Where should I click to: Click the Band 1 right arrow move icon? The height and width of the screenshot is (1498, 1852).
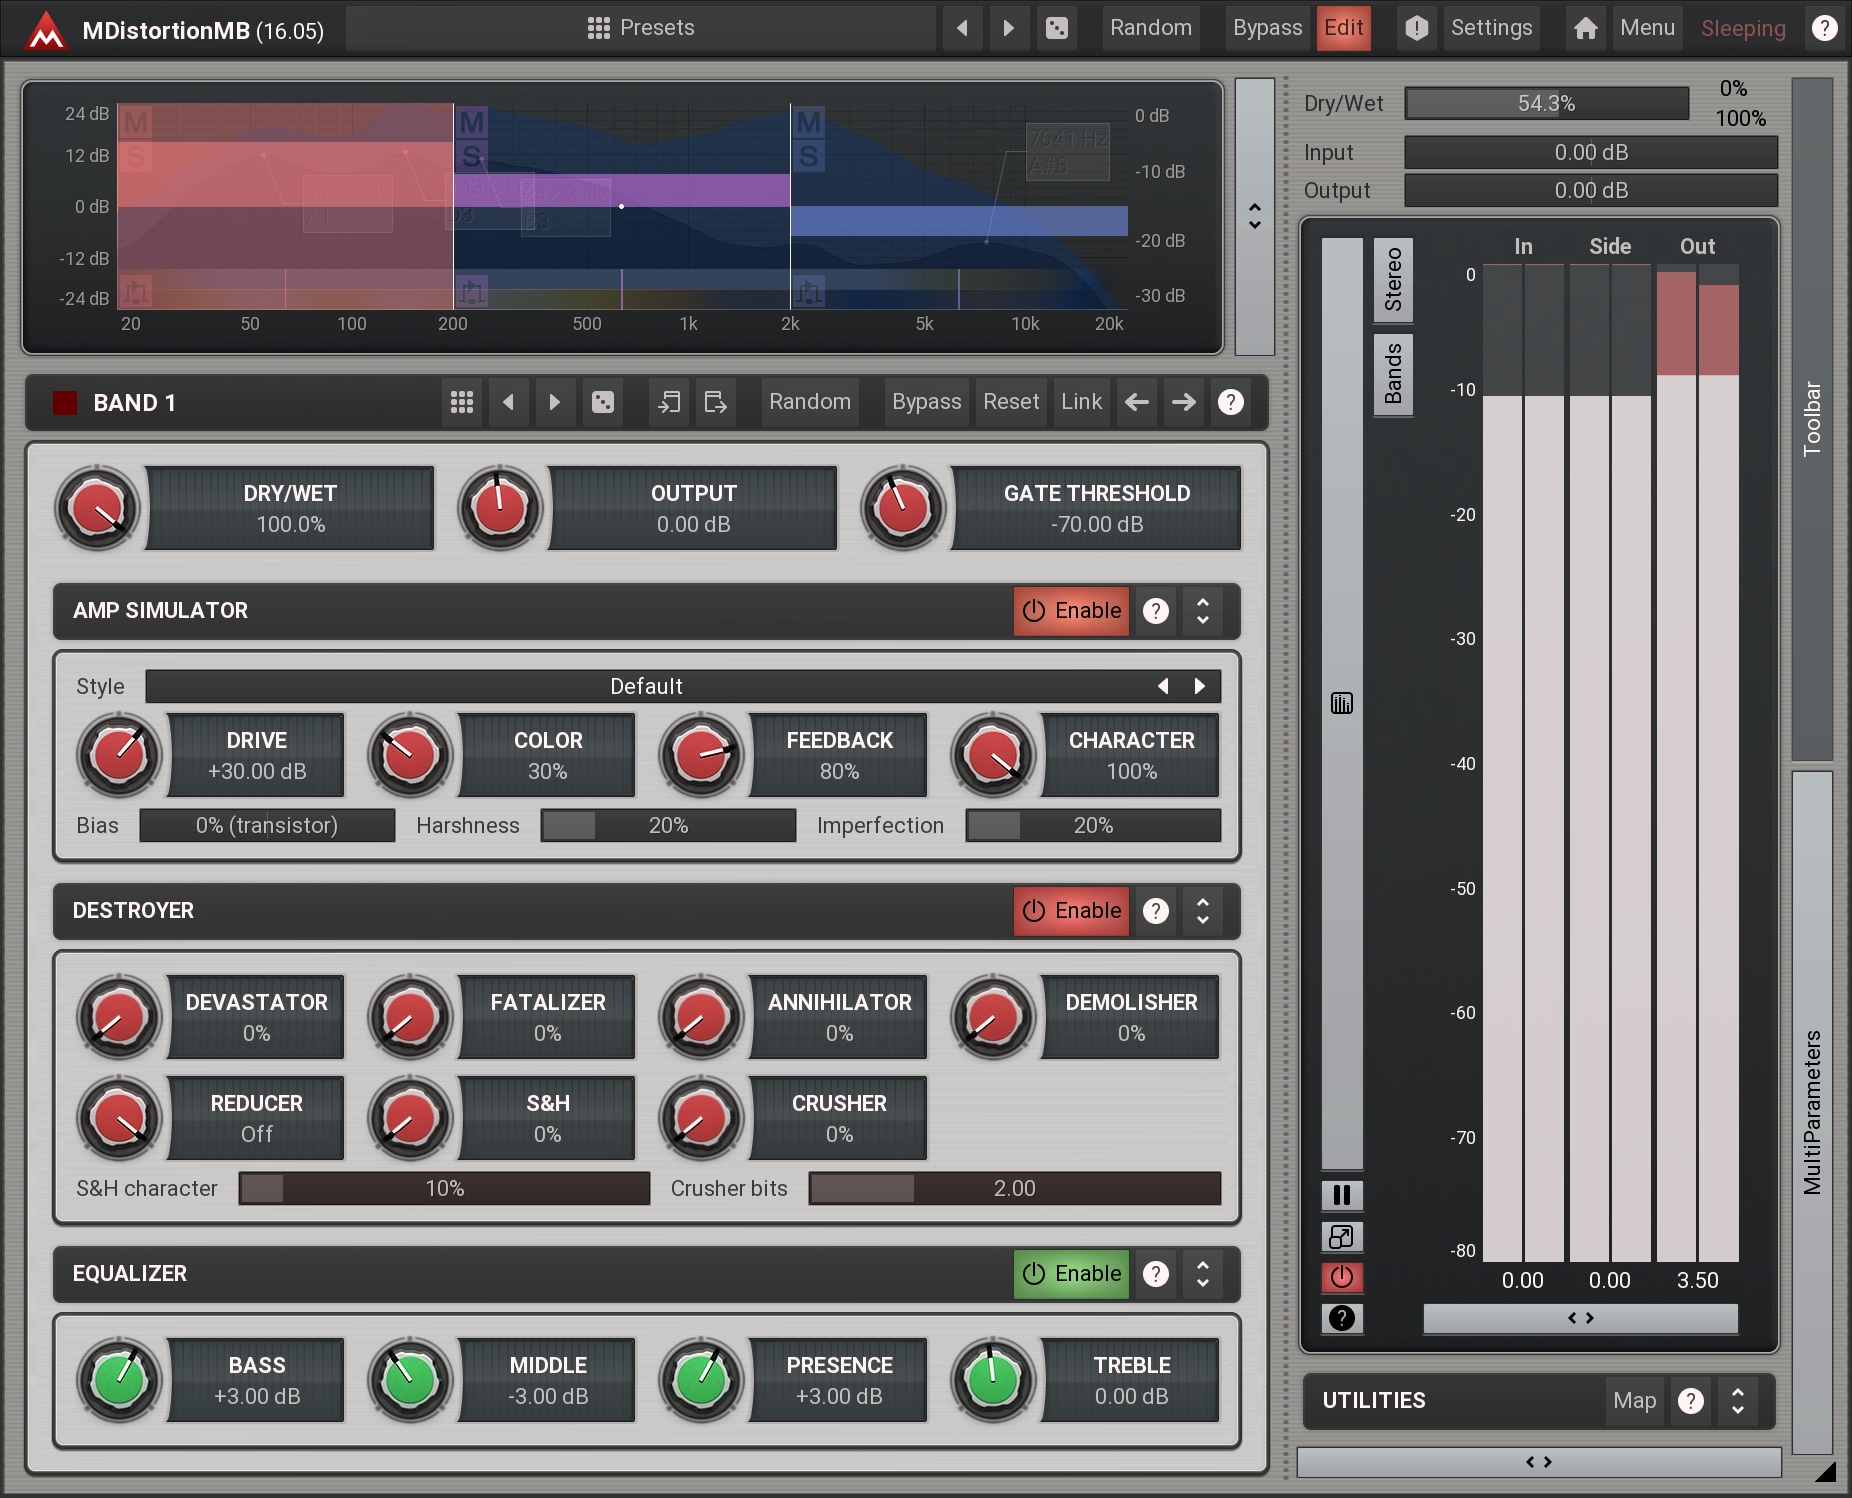1183,402
